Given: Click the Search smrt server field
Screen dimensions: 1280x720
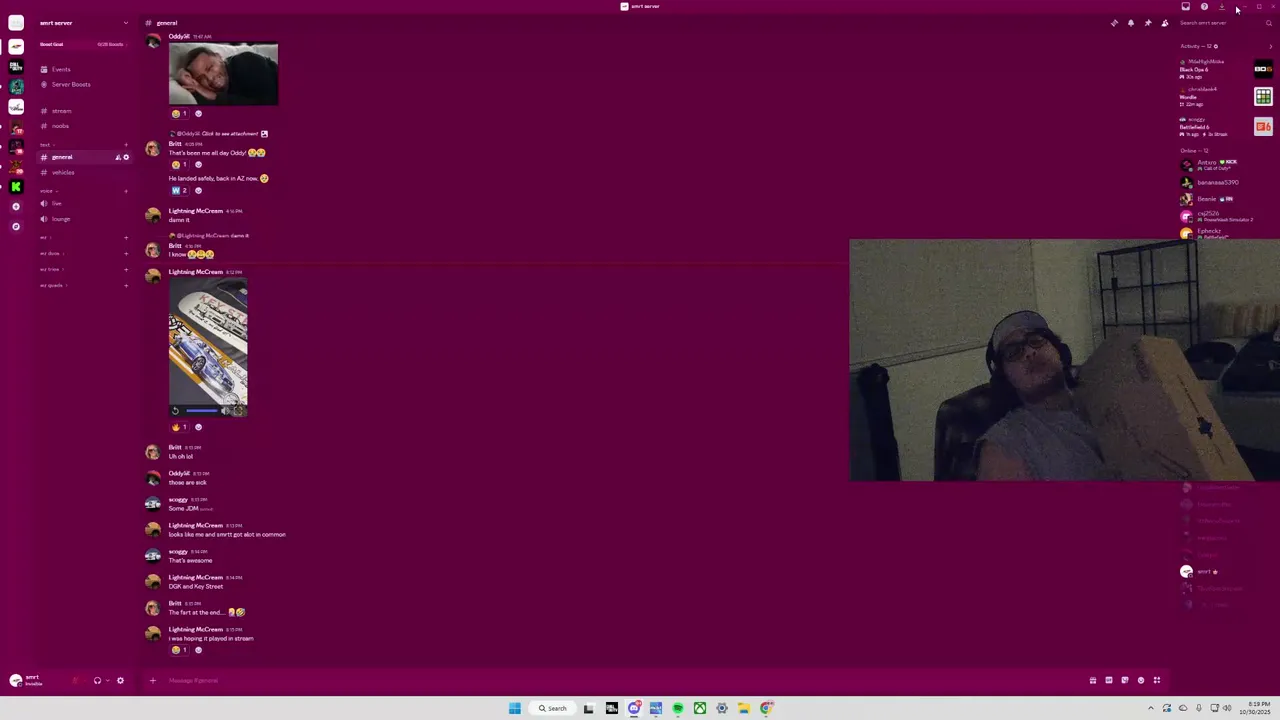Looking at the screenshot, I should click(x=1225, y=23).
